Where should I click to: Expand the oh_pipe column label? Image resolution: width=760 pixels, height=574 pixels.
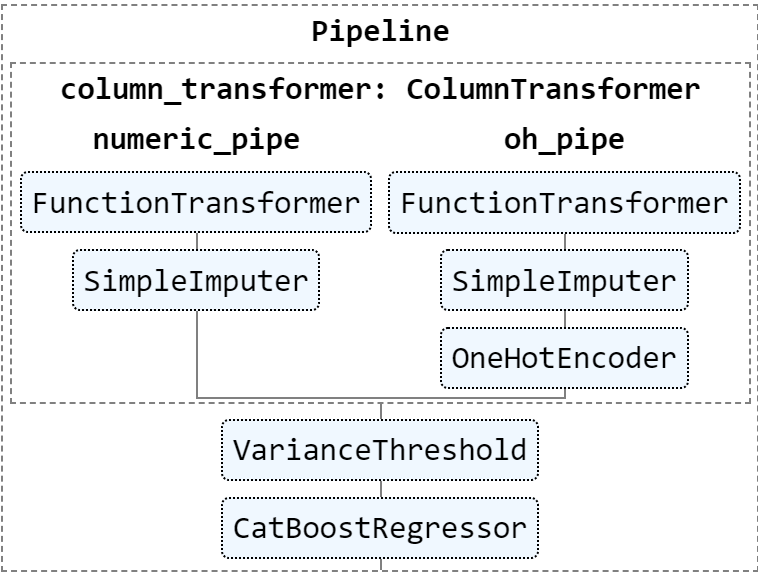[564, 140]
